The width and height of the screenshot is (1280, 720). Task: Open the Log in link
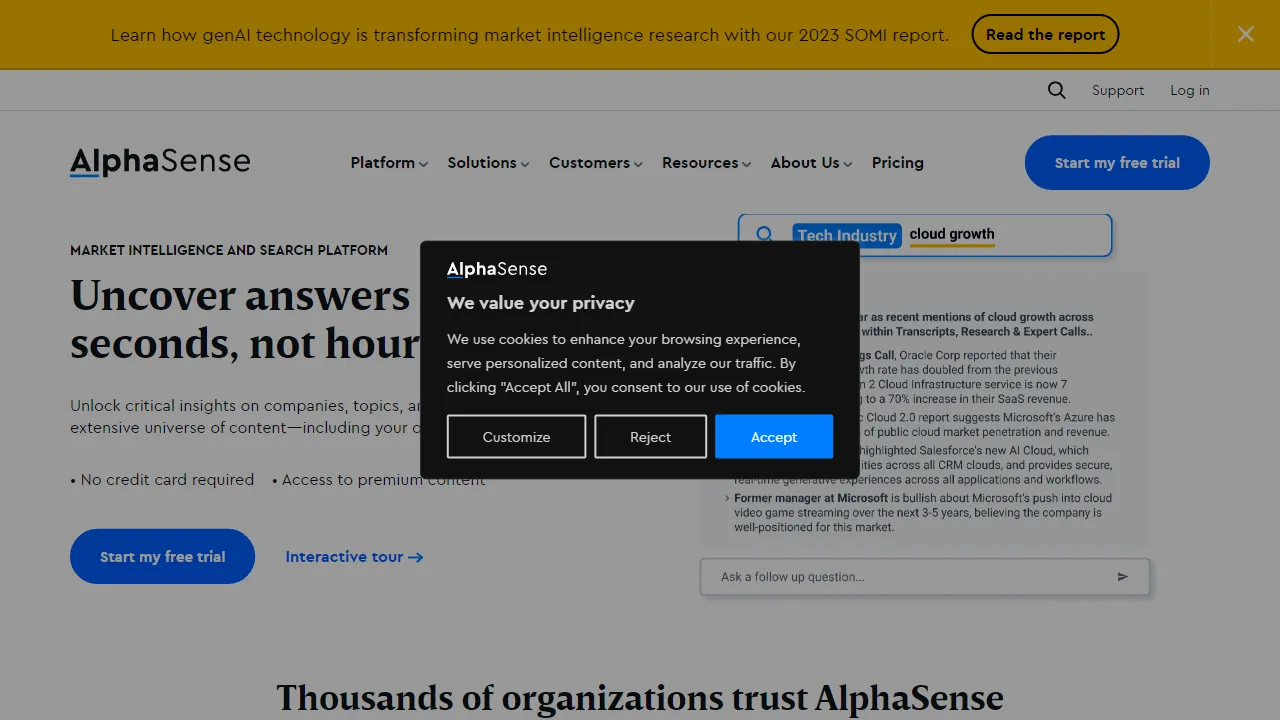coord(1190,90)
